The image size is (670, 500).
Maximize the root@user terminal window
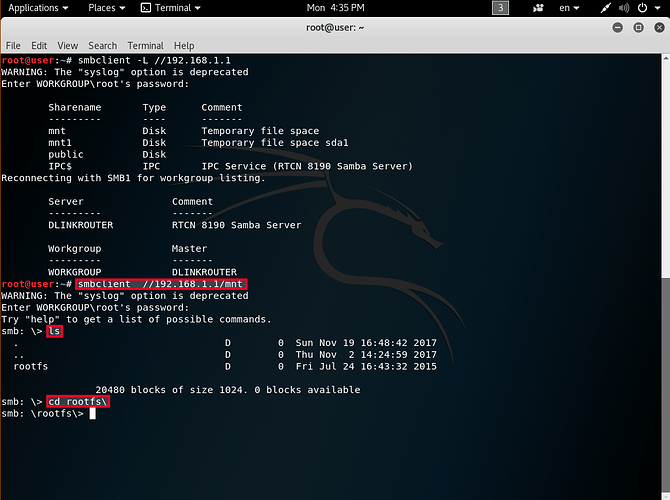[637, 27]
